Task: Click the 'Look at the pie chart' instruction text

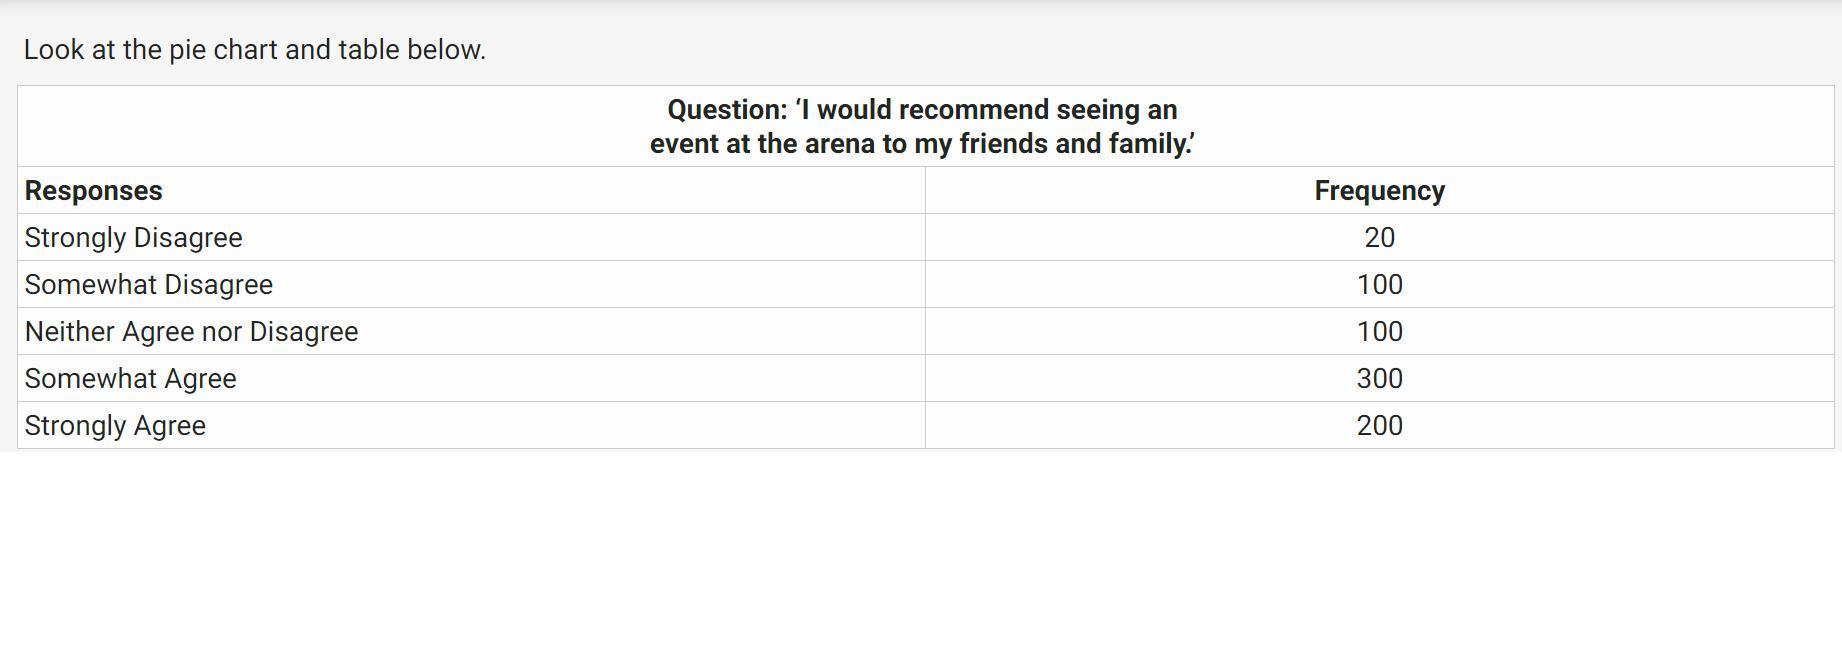Action: point(255,50)
